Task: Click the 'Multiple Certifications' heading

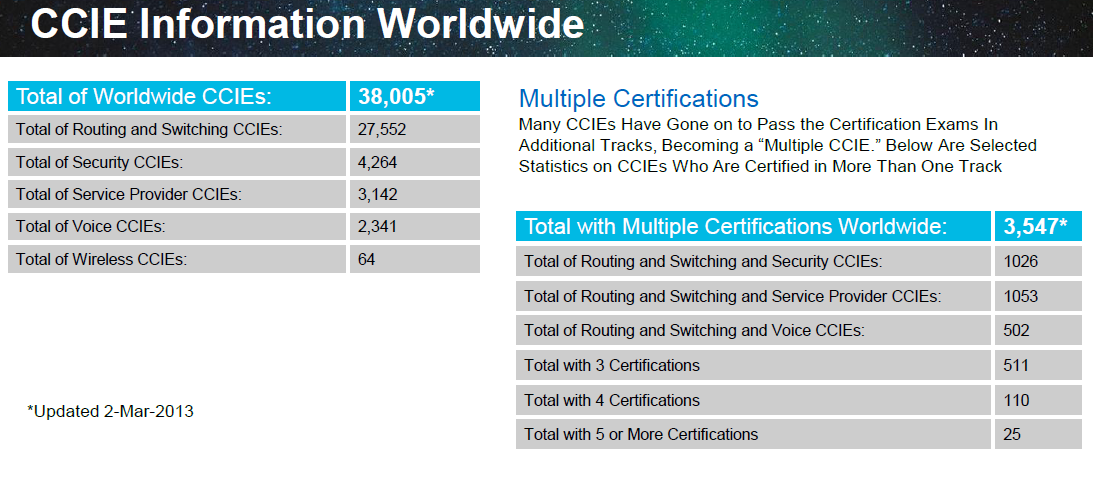Action: point(638,99)
